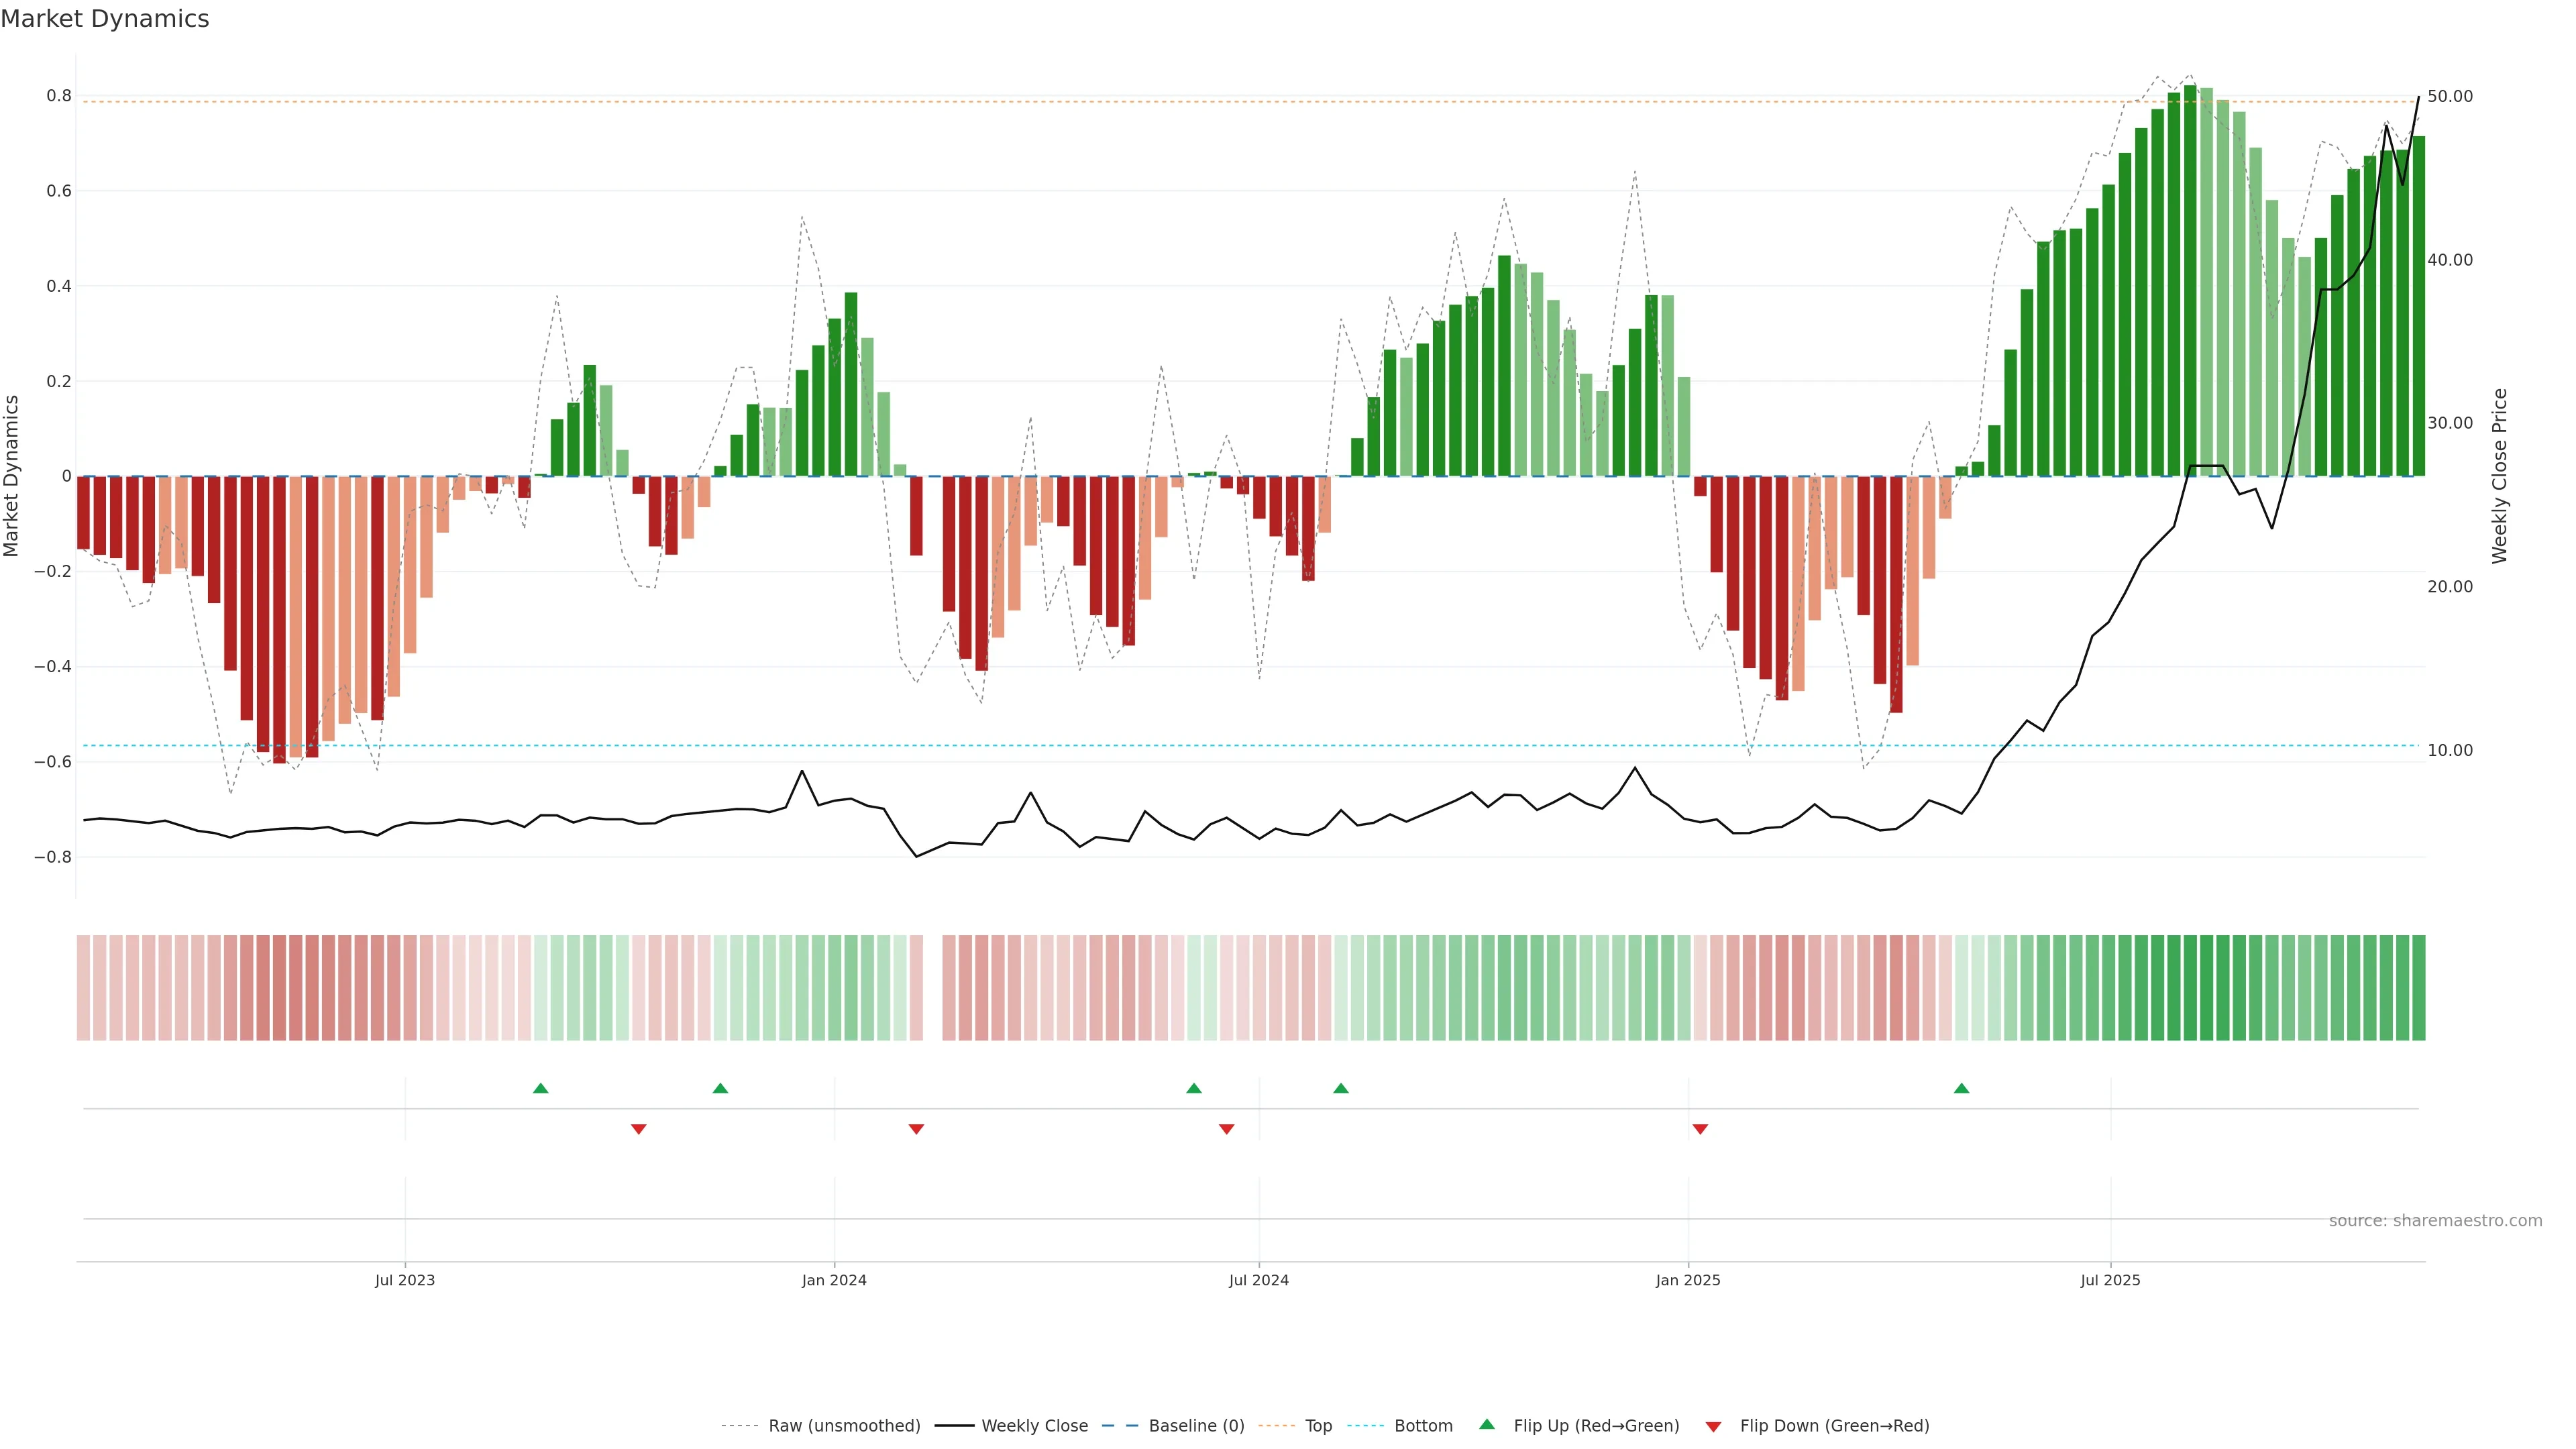
Task: Click the rightmost red flip-down triangle near Jan 2025
Action: pos(1700,1129)
